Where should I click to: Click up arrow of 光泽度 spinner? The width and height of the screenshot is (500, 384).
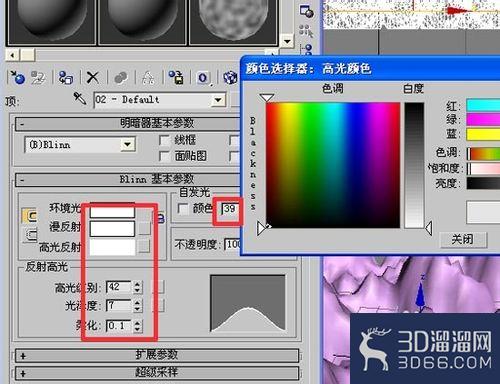(137, 302)
